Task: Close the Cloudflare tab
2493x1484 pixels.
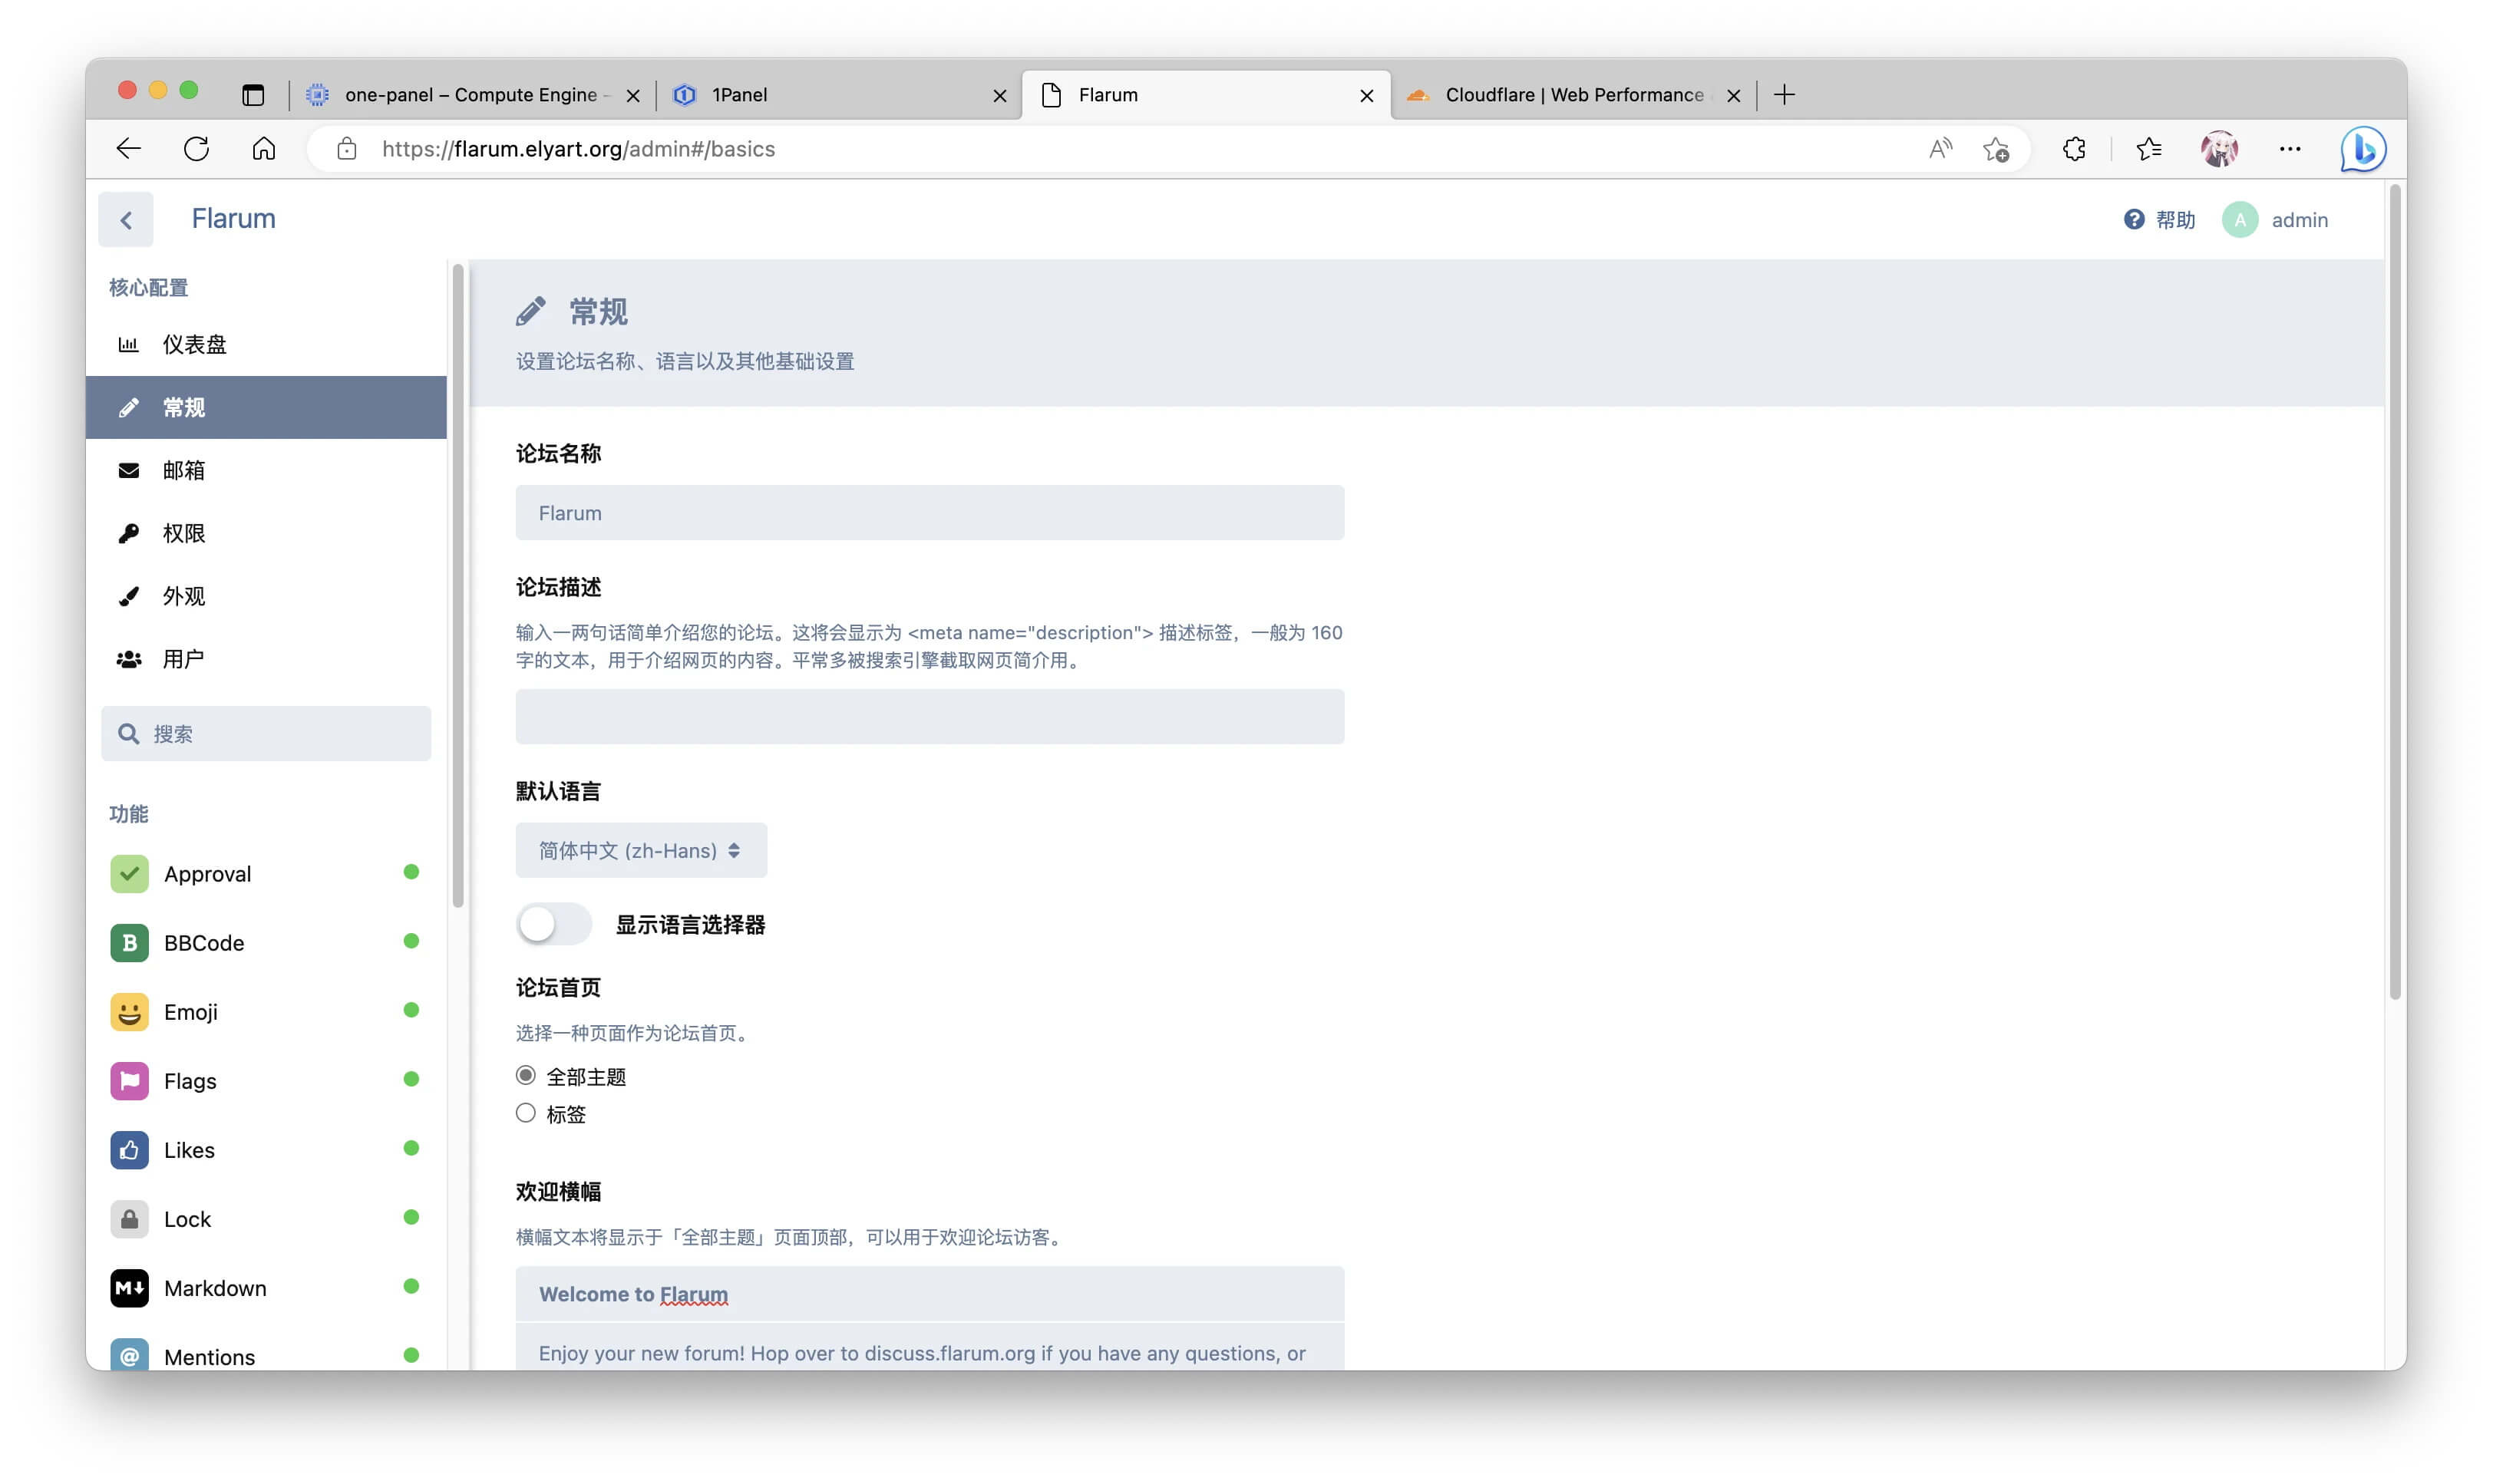Action: tap(1733, 95)
